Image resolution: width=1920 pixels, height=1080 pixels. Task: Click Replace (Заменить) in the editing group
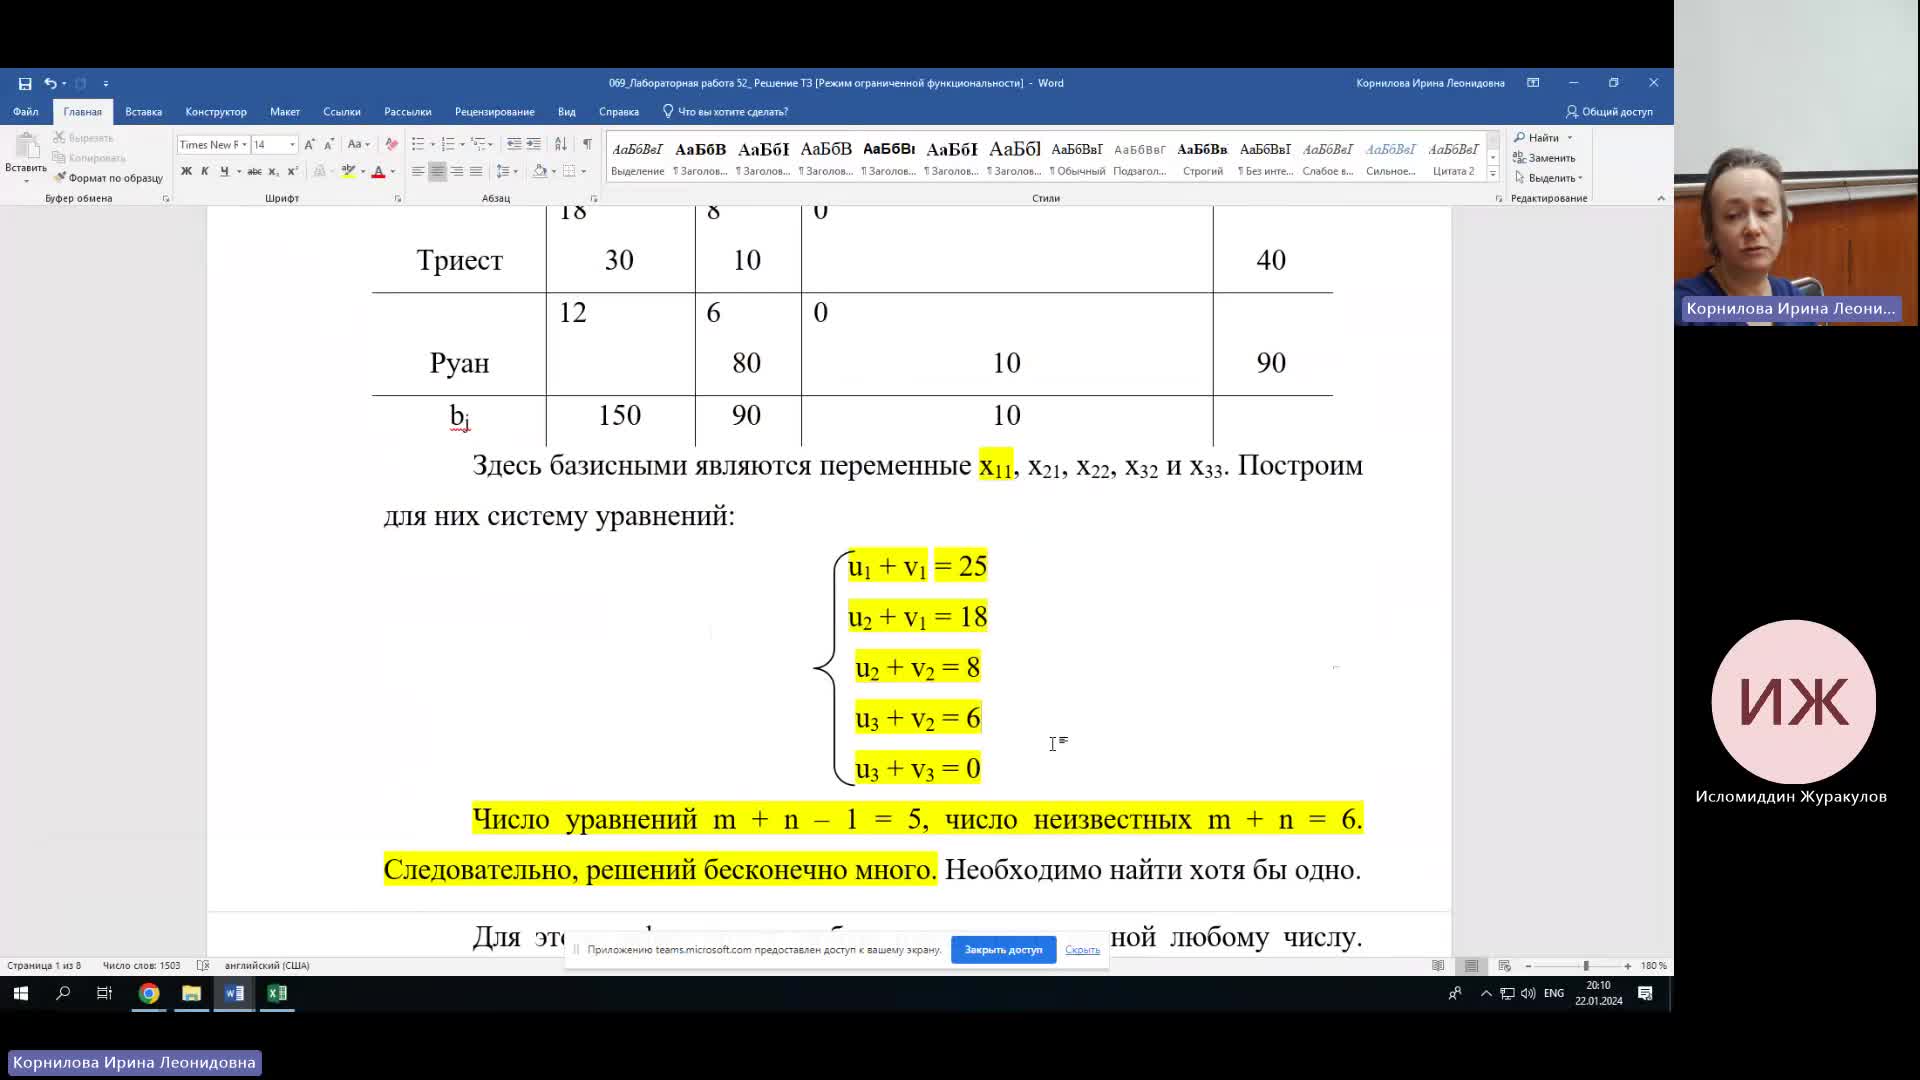point(1544,158)
